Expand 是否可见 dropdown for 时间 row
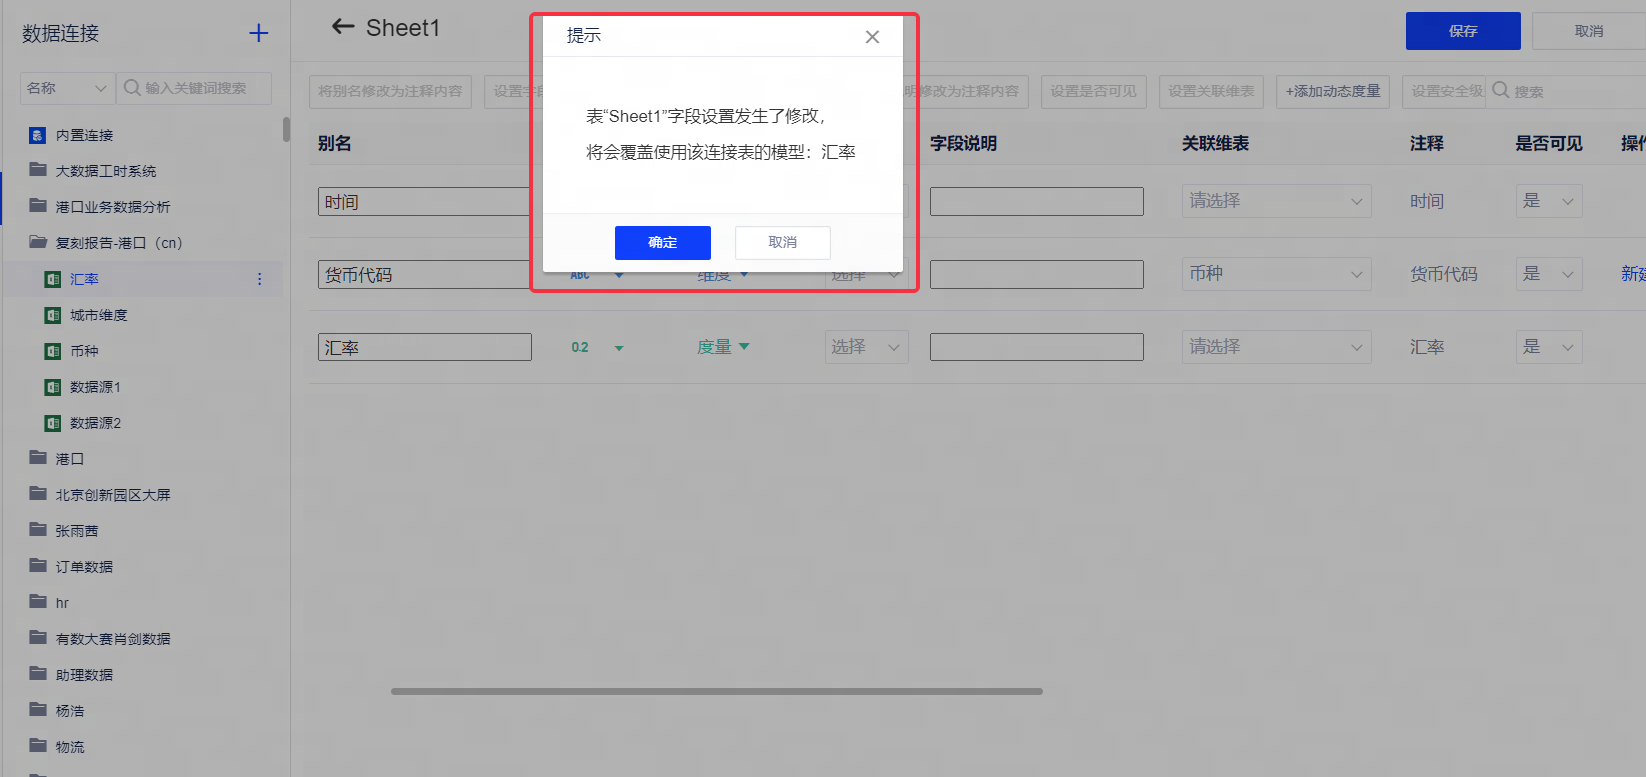This screenshot has height=777, width=1646. click(x=1548, y=201)
